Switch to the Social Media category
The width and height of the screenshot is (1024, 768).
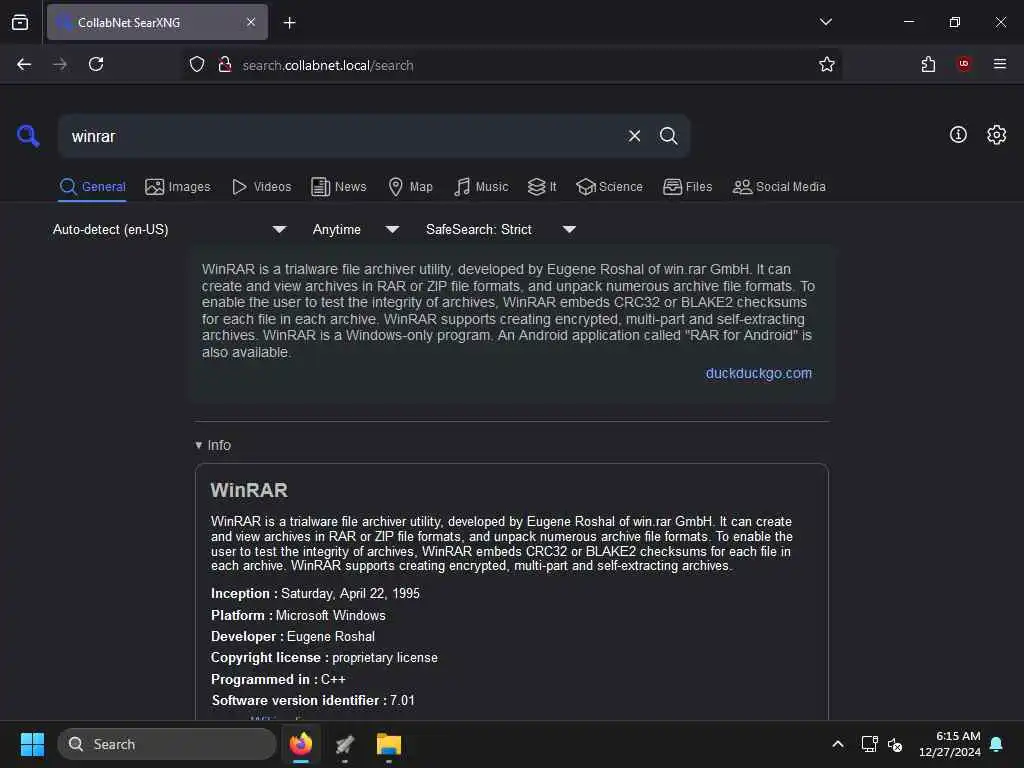point(778,187)
